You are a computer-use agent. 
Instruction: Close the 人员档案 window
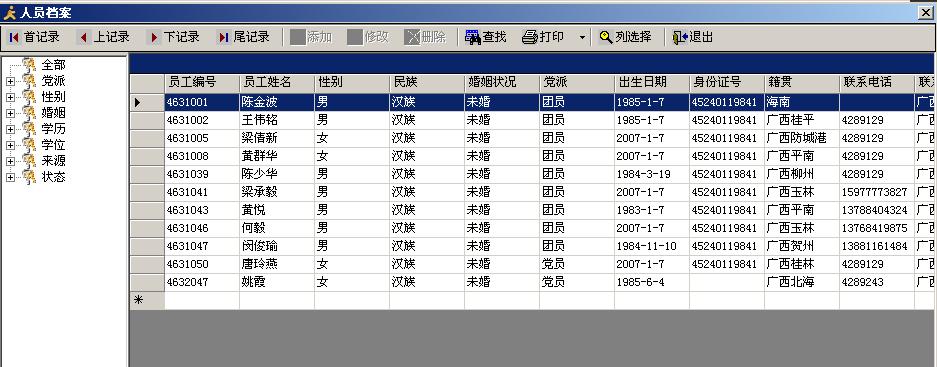925,13
